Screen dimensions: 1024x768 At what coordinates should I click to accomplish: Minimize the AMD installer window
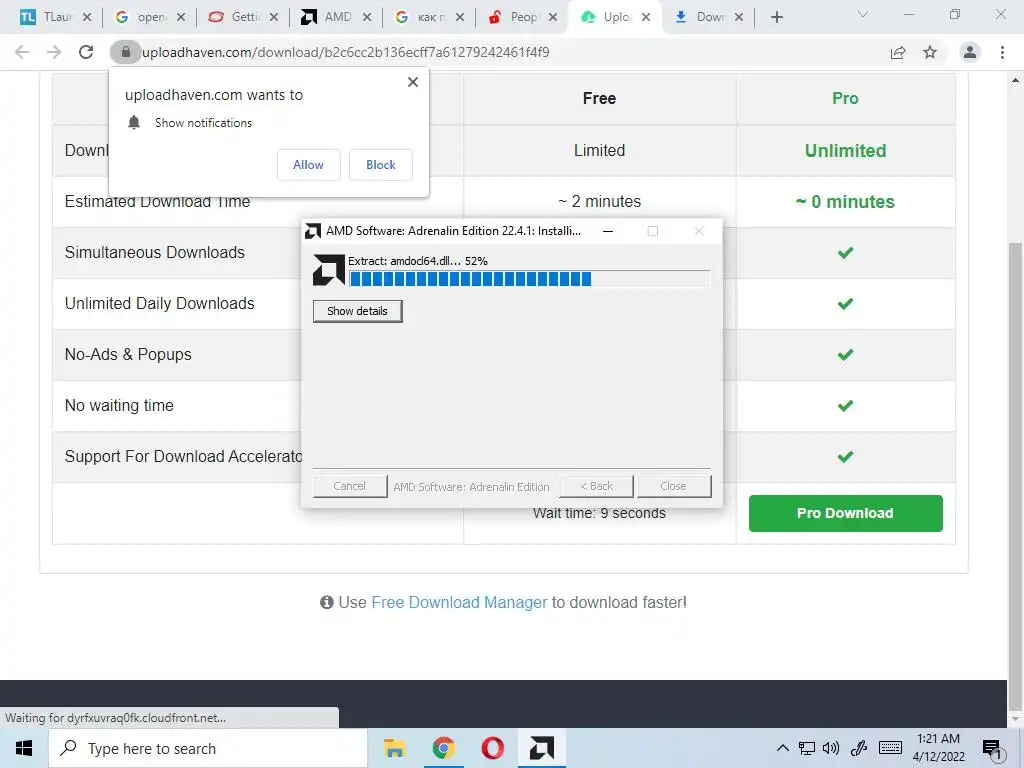[608, 231]
